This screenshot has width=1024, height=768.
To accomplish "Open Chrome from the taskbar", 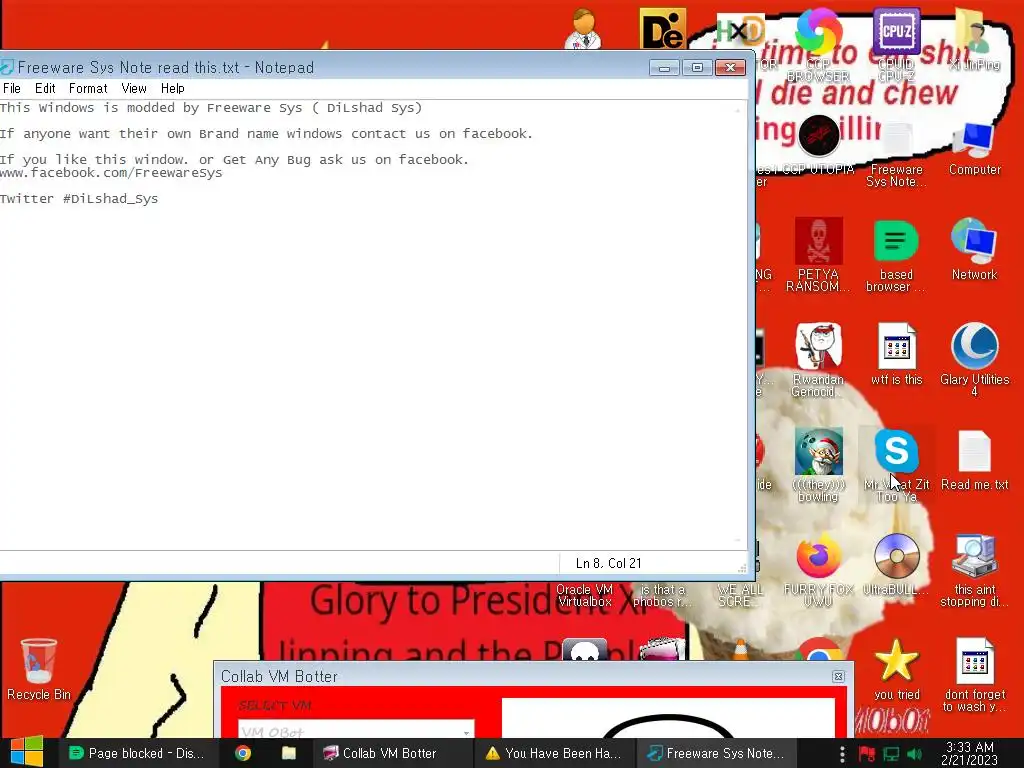I will coord(243,753).
